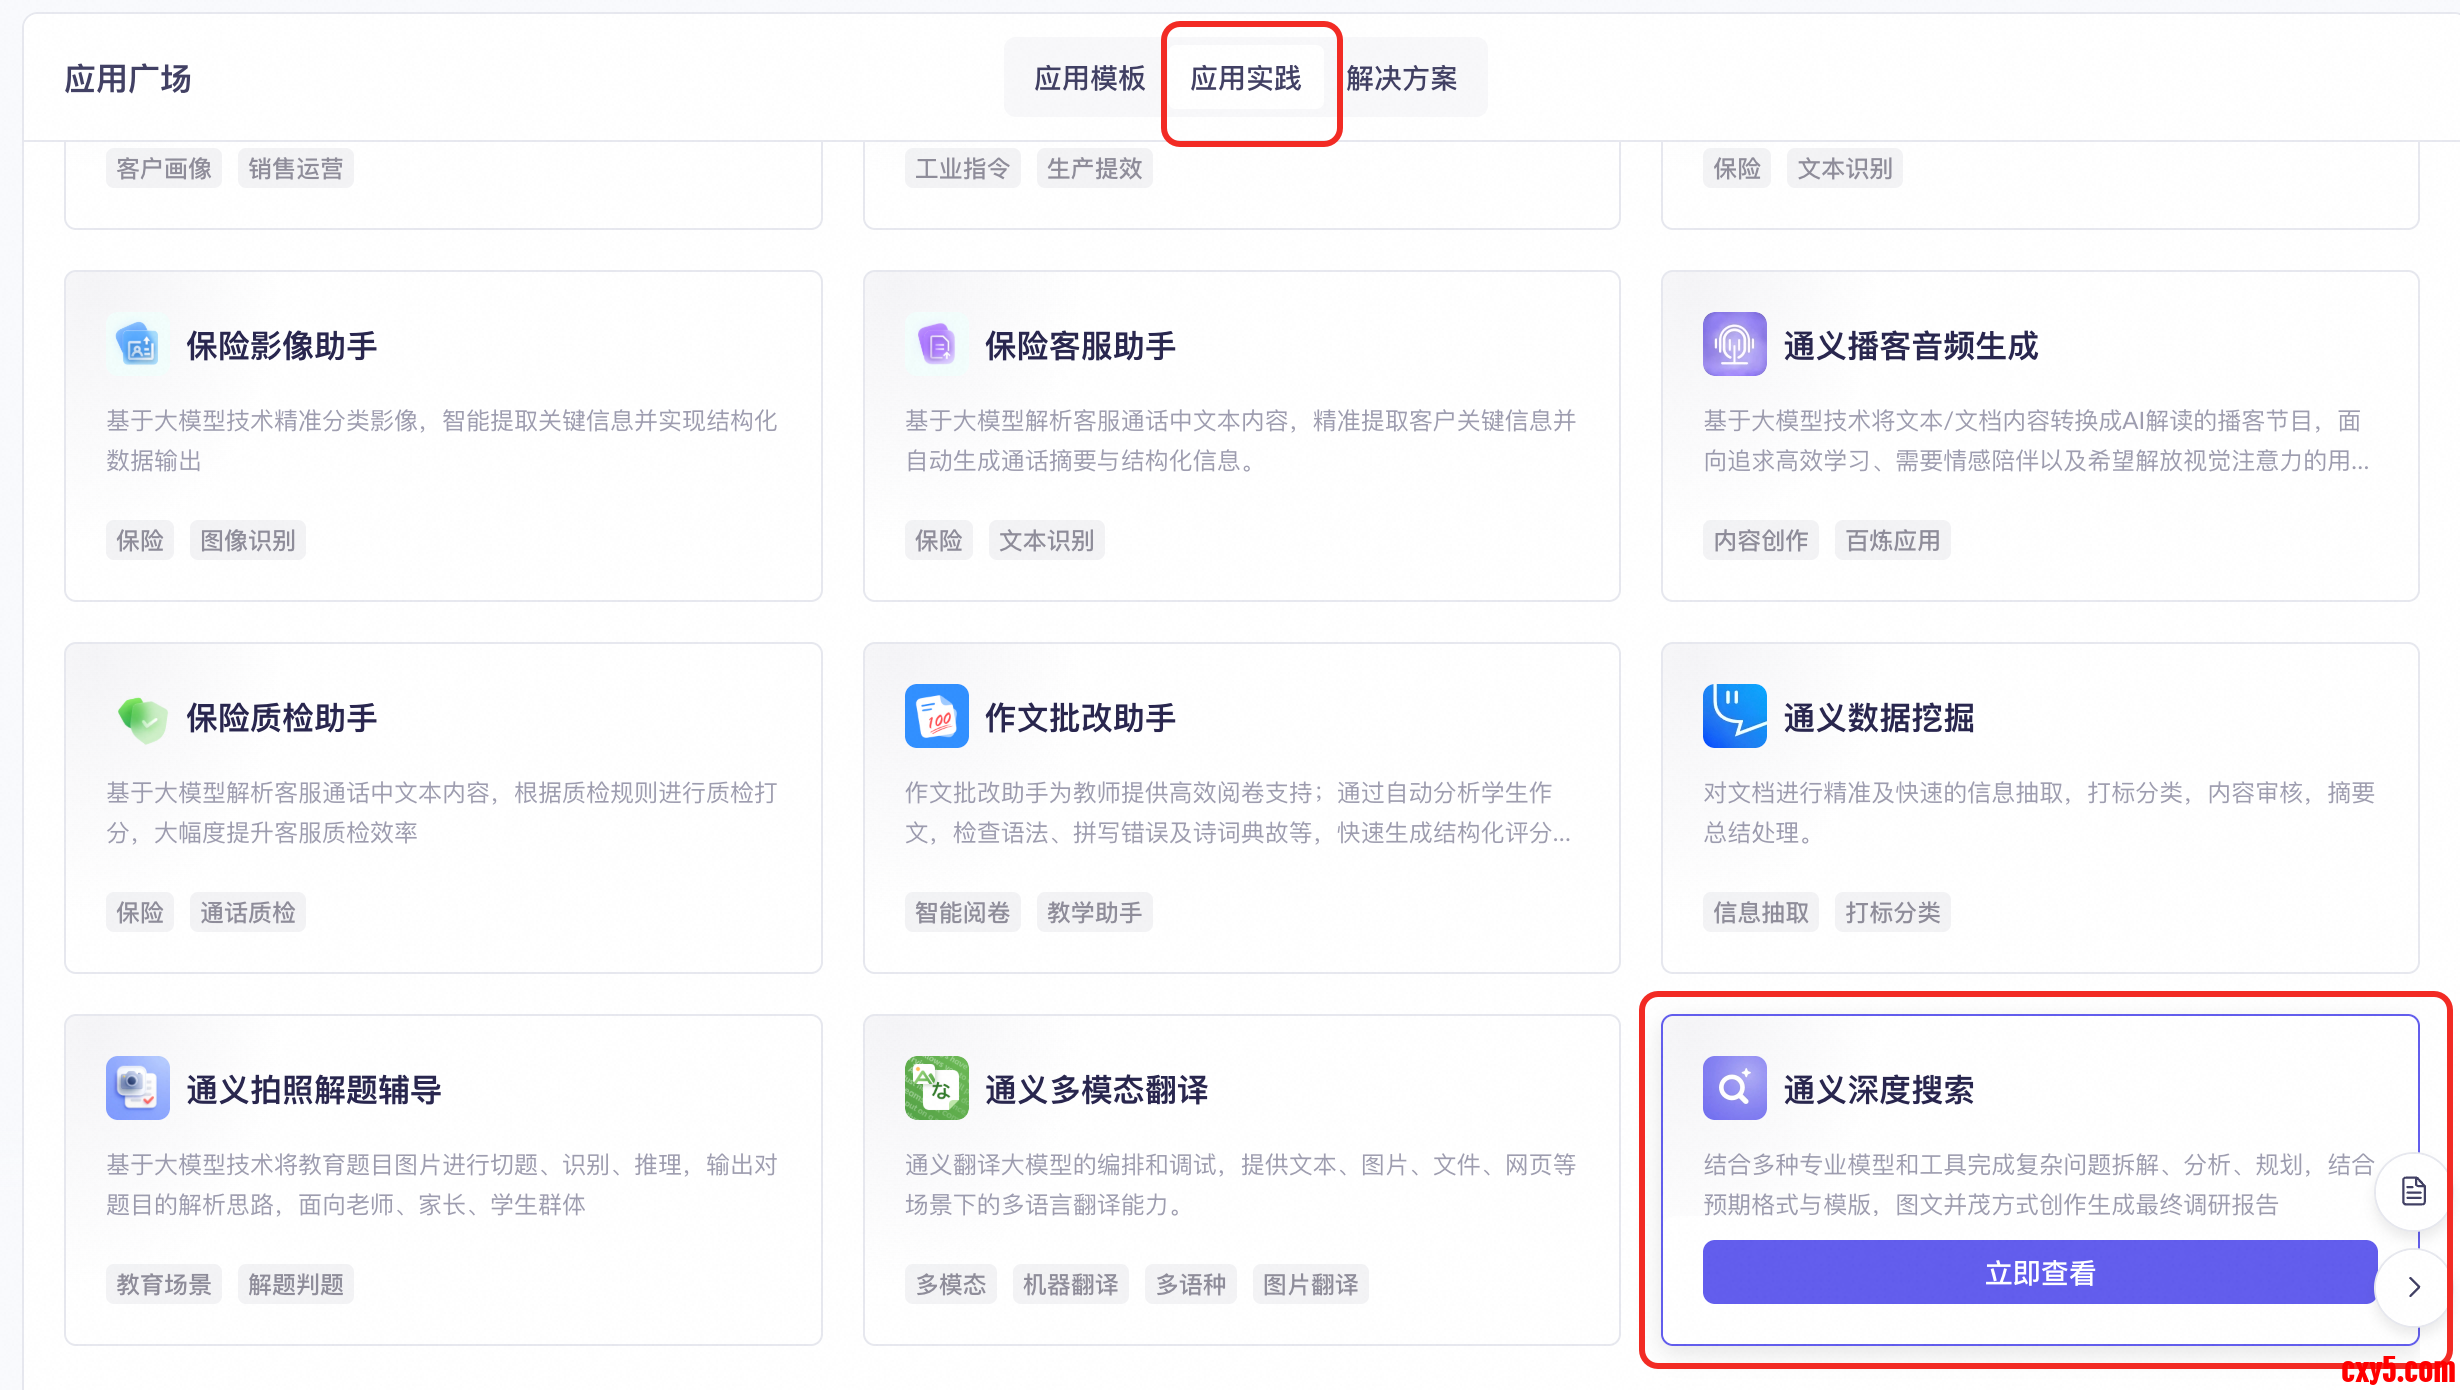The width and height of the screenshot is (2460, 1390).
Task: Expand the floating right chevron arrow
Action: (2414, 1287)
